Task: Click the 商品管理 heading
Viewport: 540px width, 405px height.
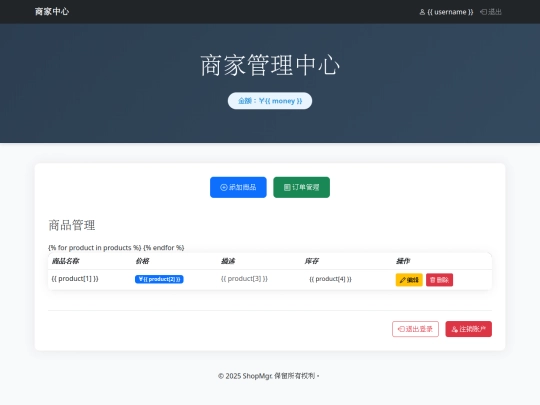Action: (x=72, y=225)
